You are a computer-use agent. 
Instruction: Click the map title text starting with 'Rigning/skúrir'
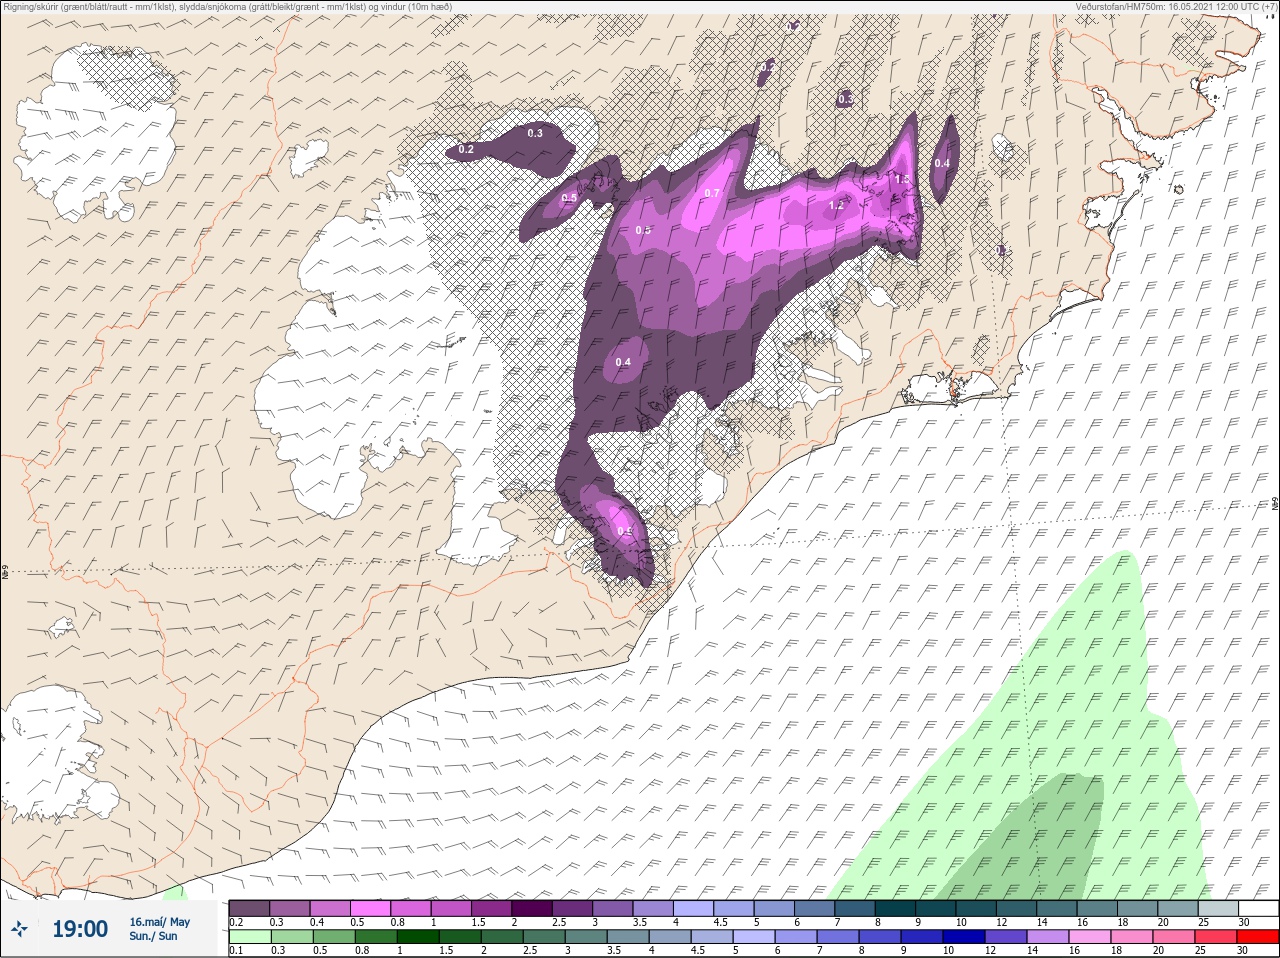[227, 7]
